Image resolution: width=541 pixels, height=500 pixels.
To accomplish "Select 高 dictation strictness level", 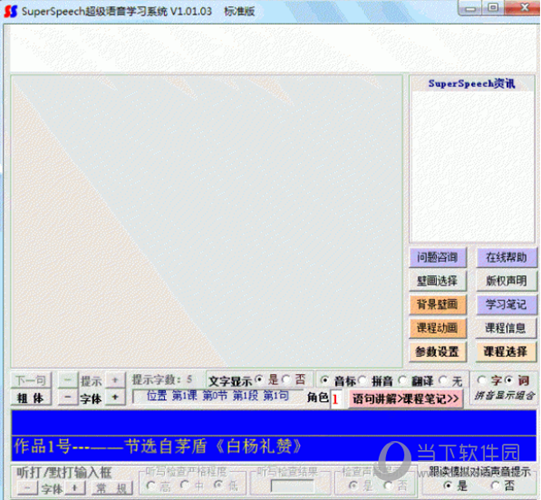I will 150,486.
